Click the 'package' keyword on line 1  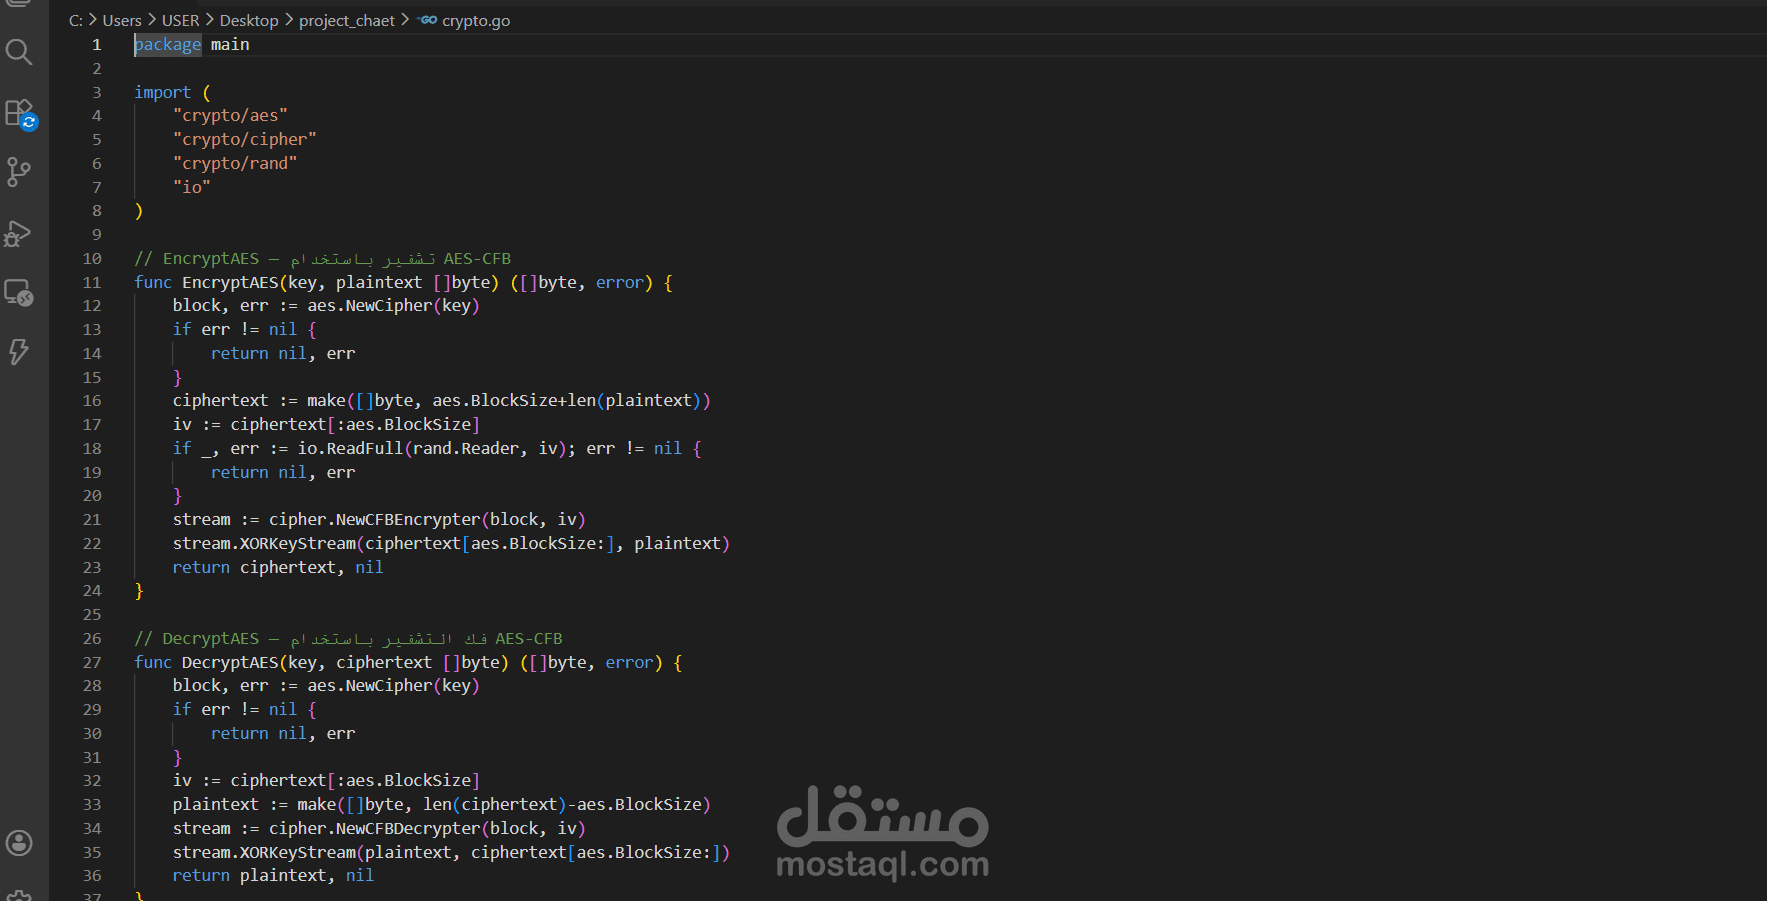(168, 44)
